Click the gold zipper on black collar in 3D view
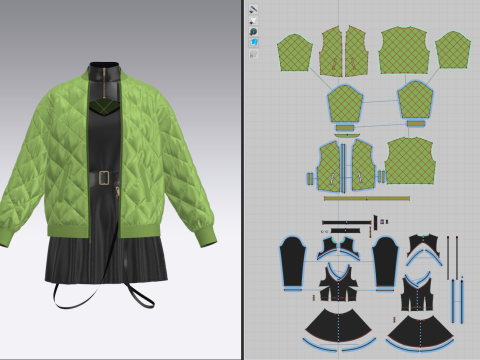 104,83
